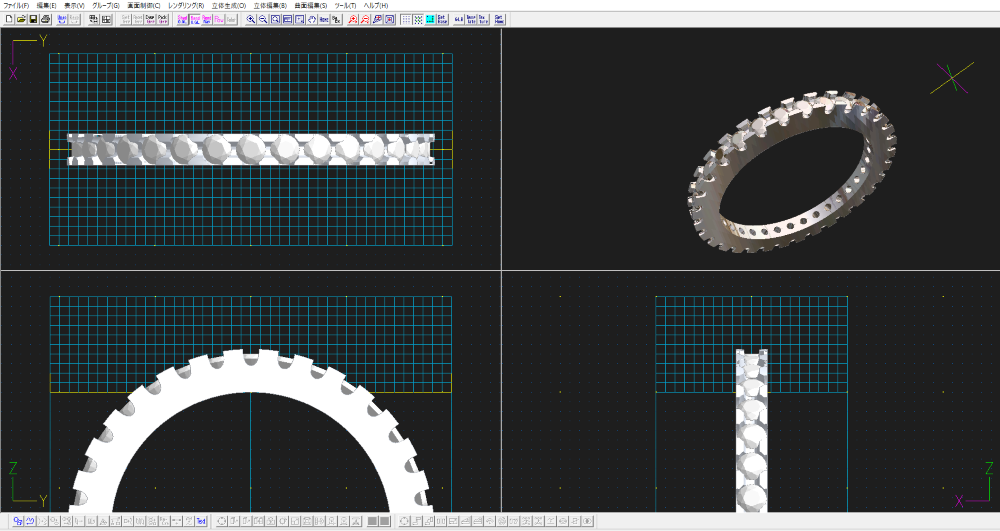
Task: Print using the printer icon
Action: pyautogui.click(x=45, y=19)
